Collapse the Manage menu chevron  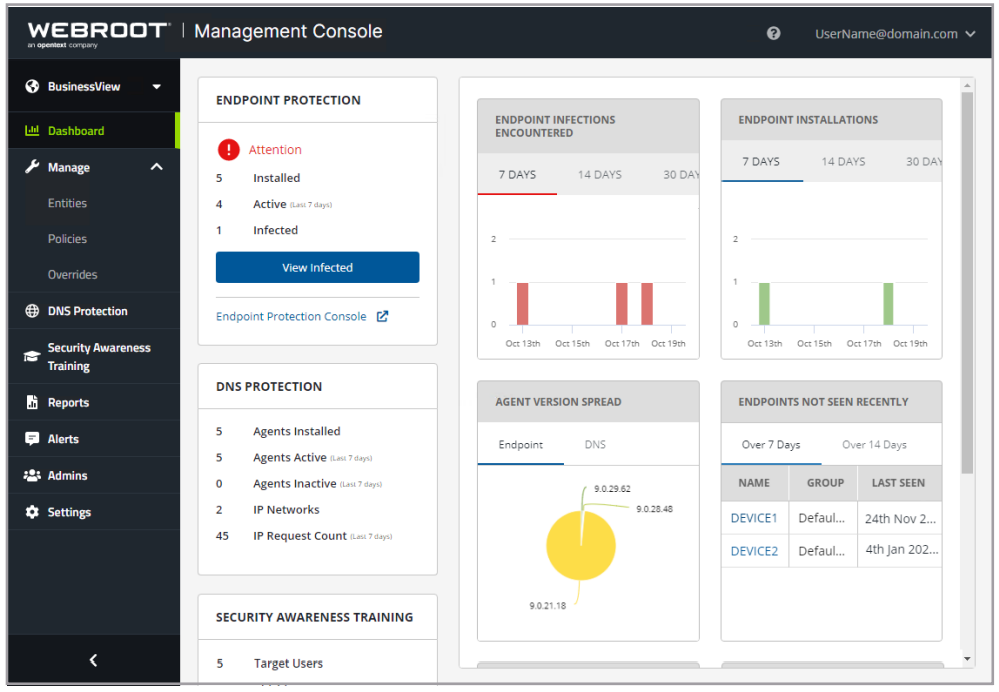point(155,167)
